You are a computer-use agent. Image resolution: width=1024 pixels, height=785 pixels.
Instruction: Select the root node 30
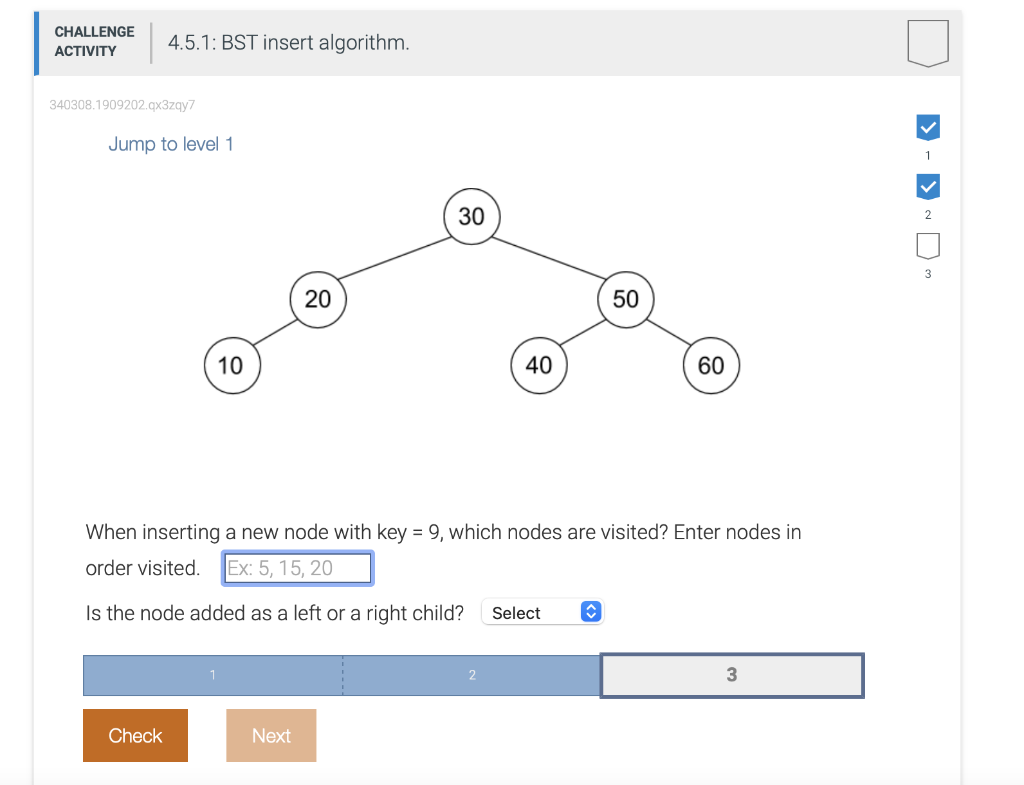[471, 216]
